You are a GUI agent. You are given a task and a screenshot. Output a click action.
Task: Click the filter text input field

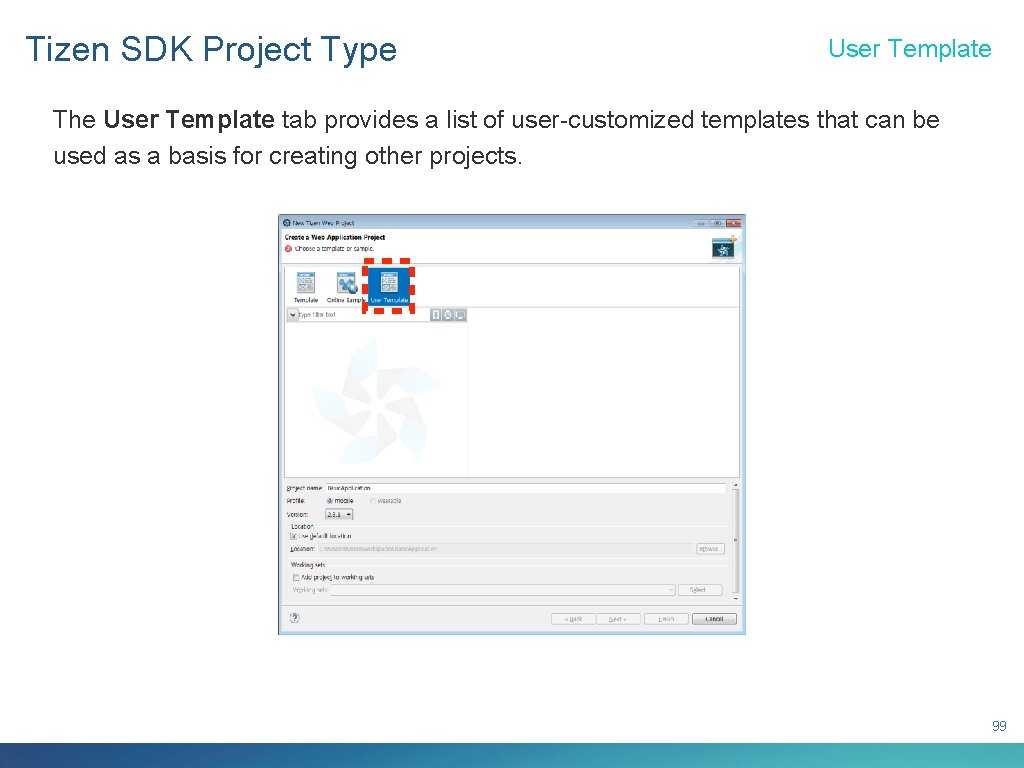tap(363, 315)
